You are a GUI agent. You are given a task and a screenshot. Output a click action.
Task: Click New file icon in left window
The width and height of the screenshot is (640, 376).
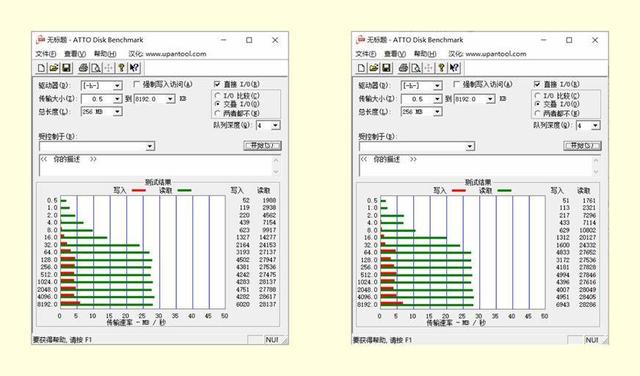click(x=41, y=68)
